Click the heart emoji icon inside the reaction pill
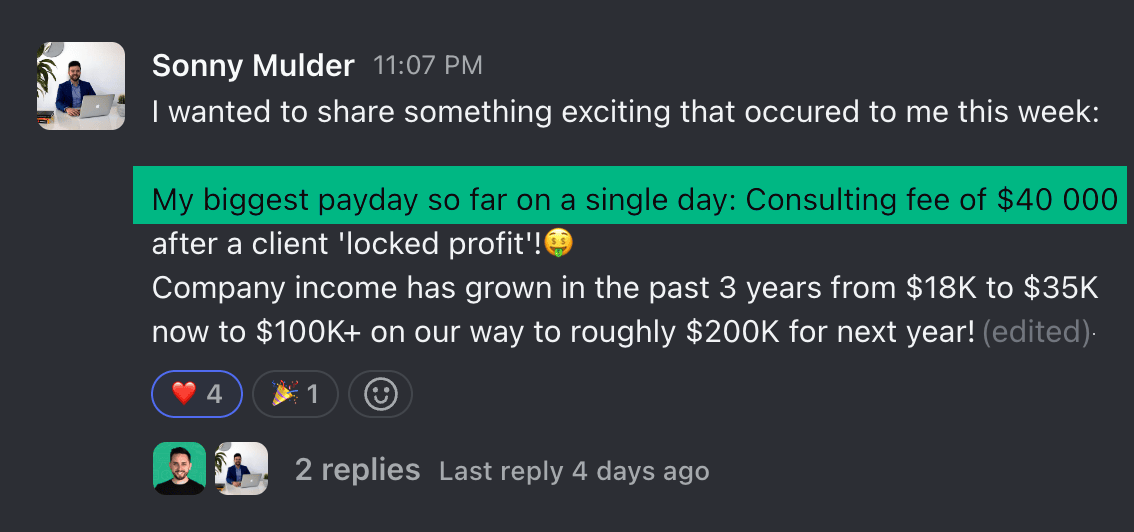1134x532 pixels. (184, 394)
